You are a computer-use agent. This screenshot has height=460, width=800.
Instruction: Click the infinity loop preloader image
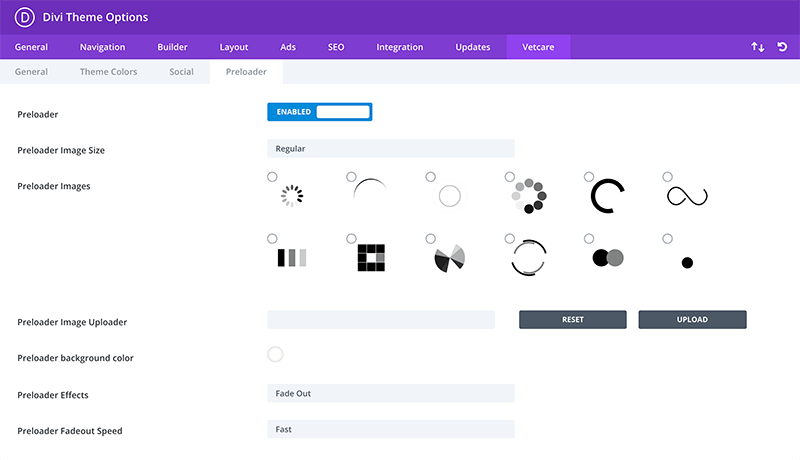(687, 196)
